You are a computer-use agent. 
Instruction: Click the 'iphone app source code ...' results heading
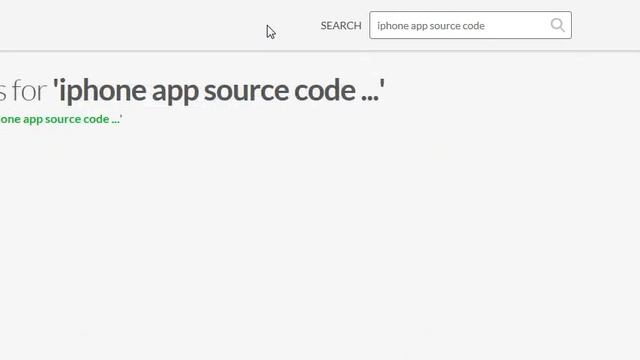click(219, 90)
